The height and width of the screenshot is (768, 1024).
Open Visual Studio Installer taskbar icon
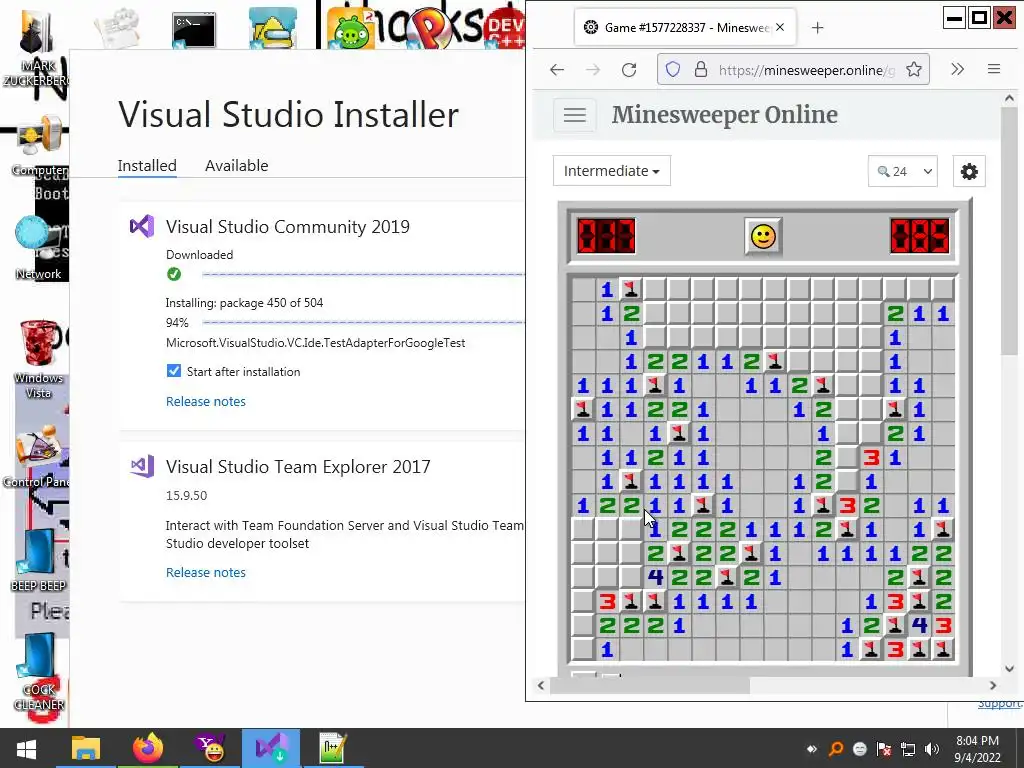pyautogui.click(x=271, y=748)
